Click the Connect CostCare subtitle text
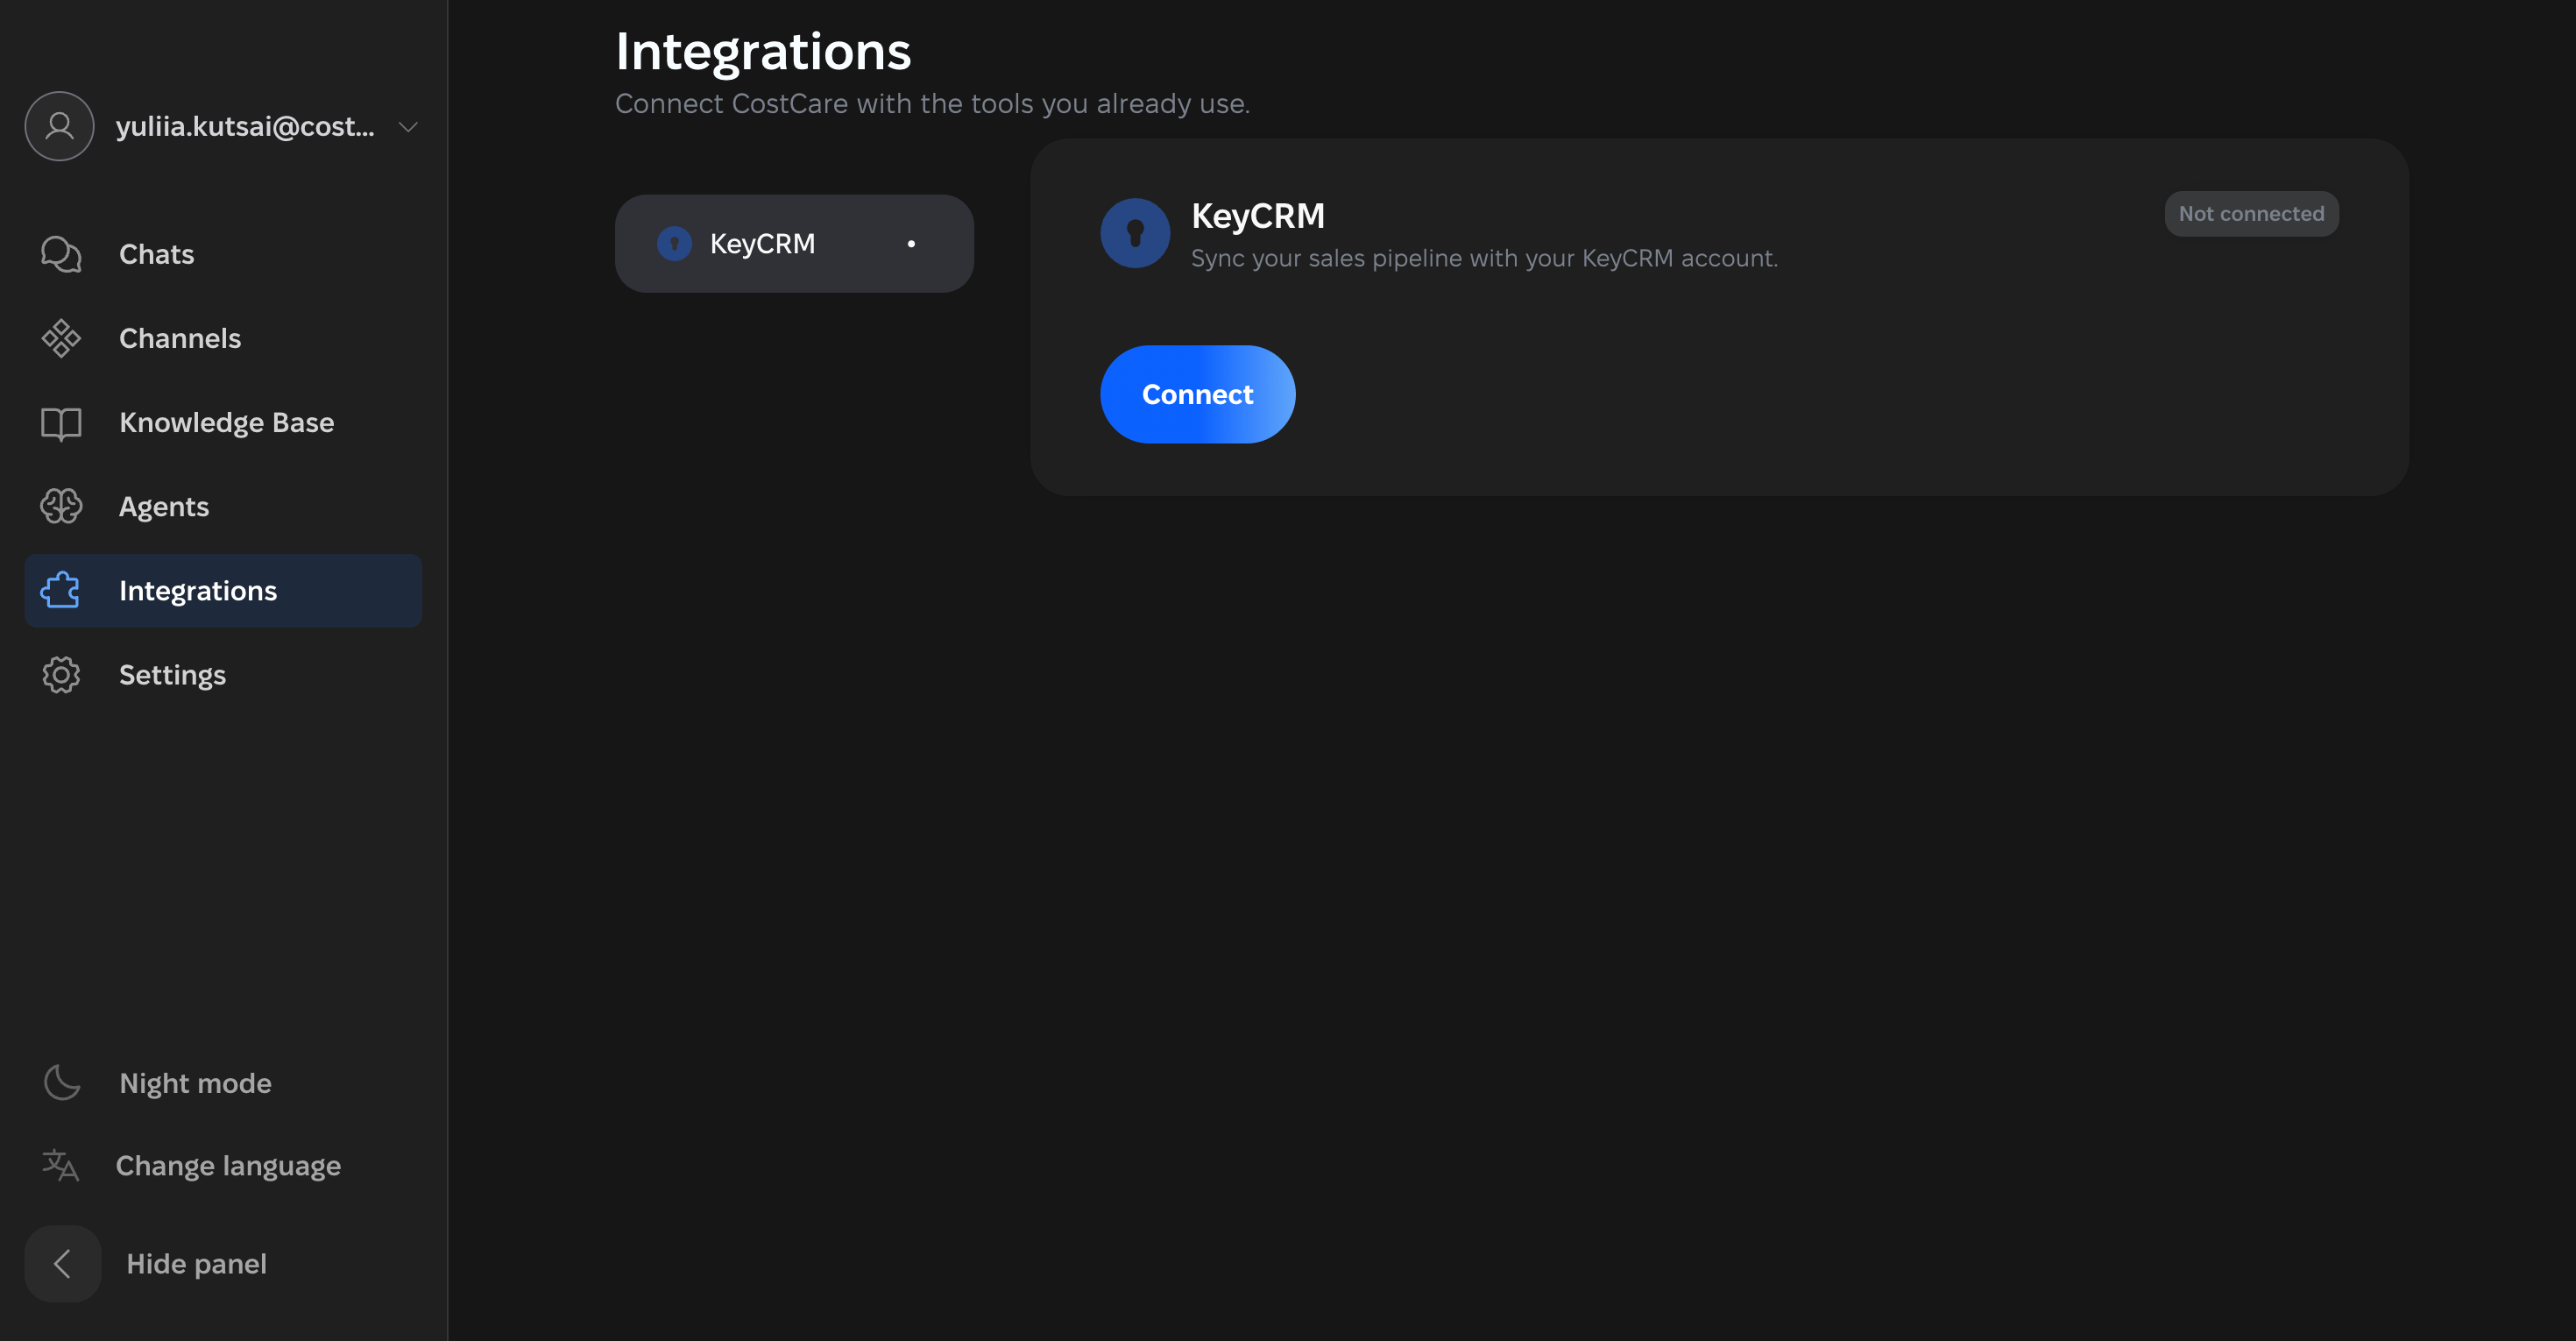The image size is (2576, 1341). tap(932, 104)
